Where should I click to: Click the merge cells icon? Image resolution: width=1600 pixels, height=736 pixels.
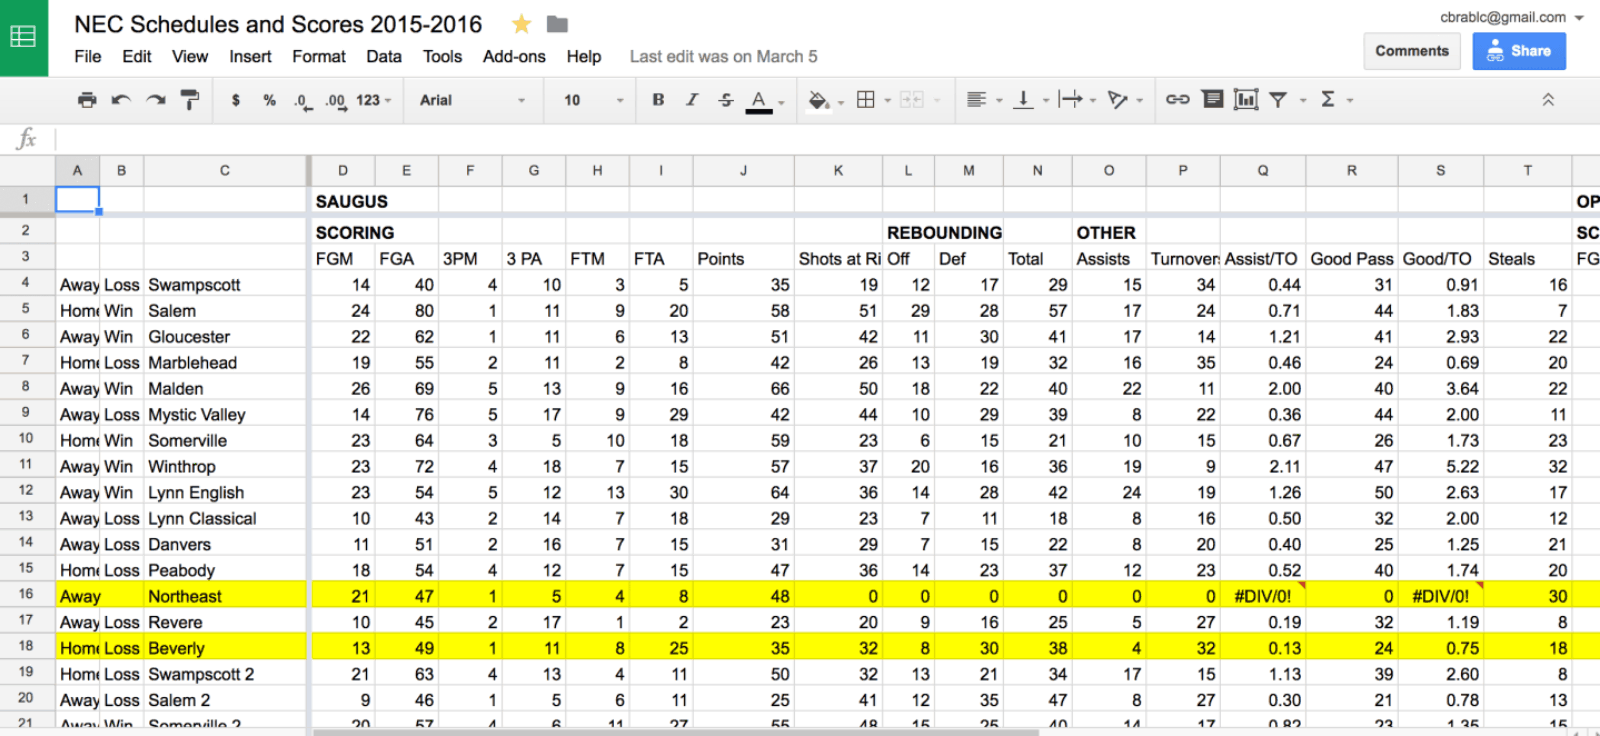point(911,100)
